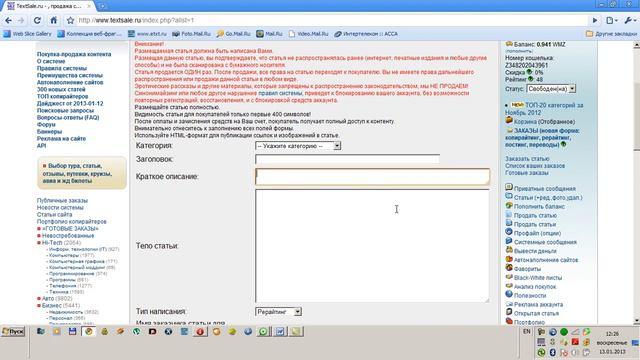Image resolution: width=640 pixels, height=360 pixels.
Task: Open the Форум link
Action: (46, 124)
